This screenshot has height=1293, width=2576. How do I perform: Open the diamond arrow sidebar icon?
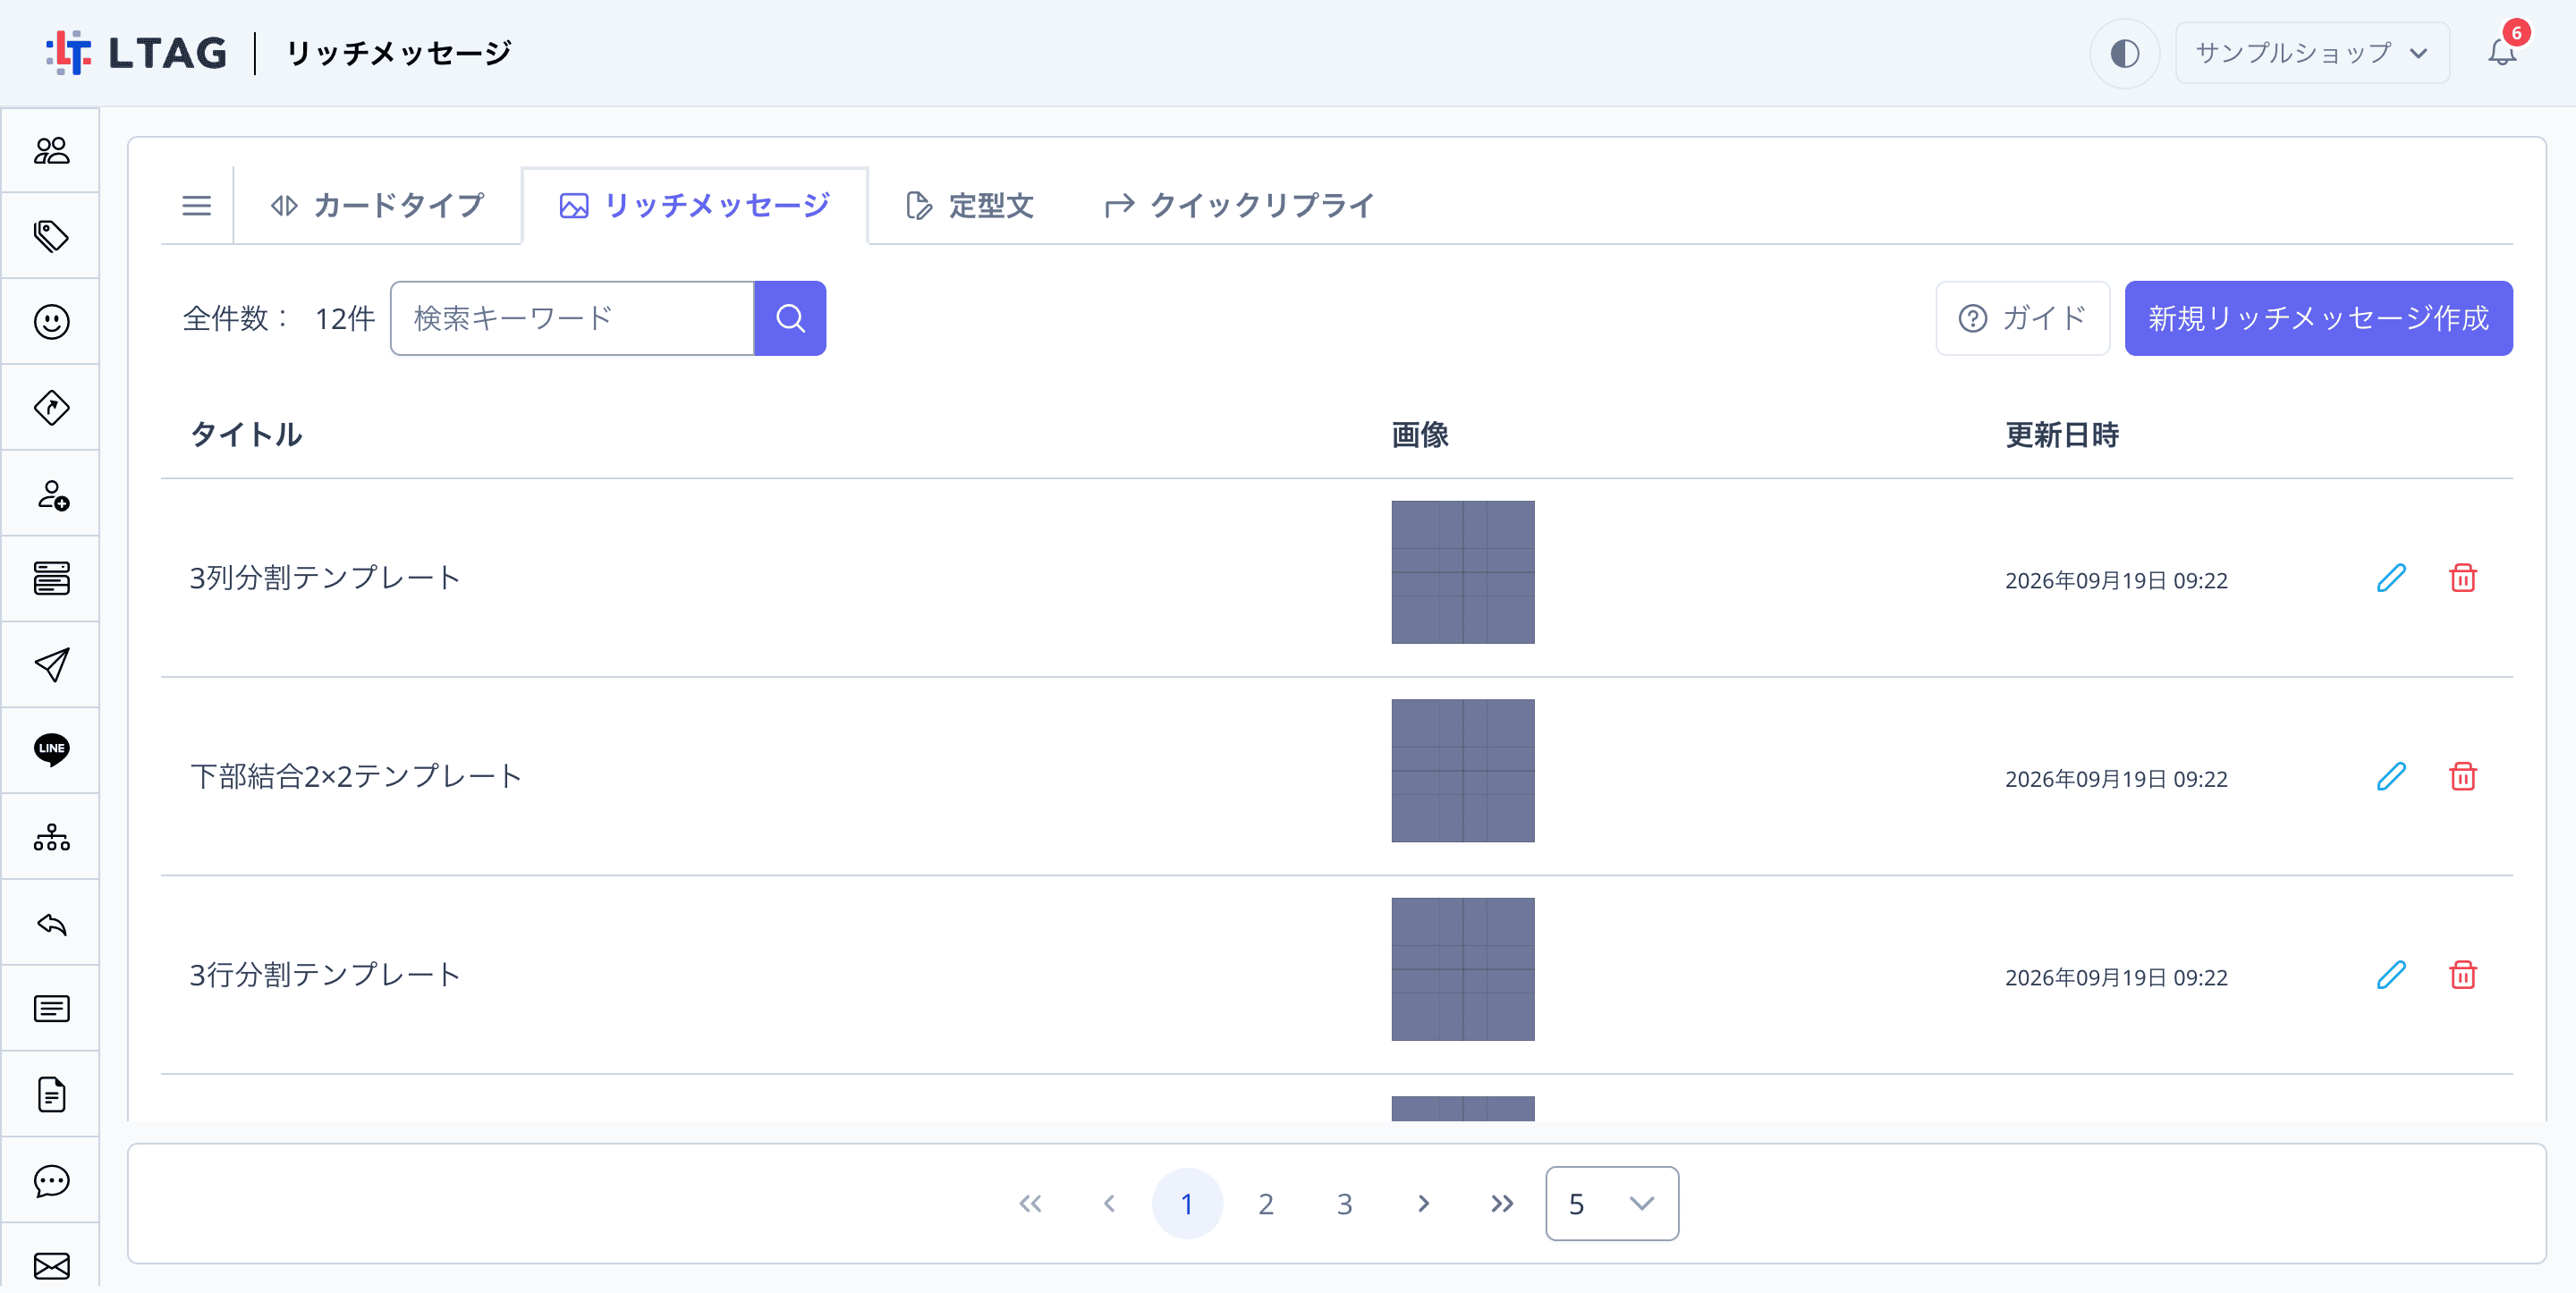point(51,408)
